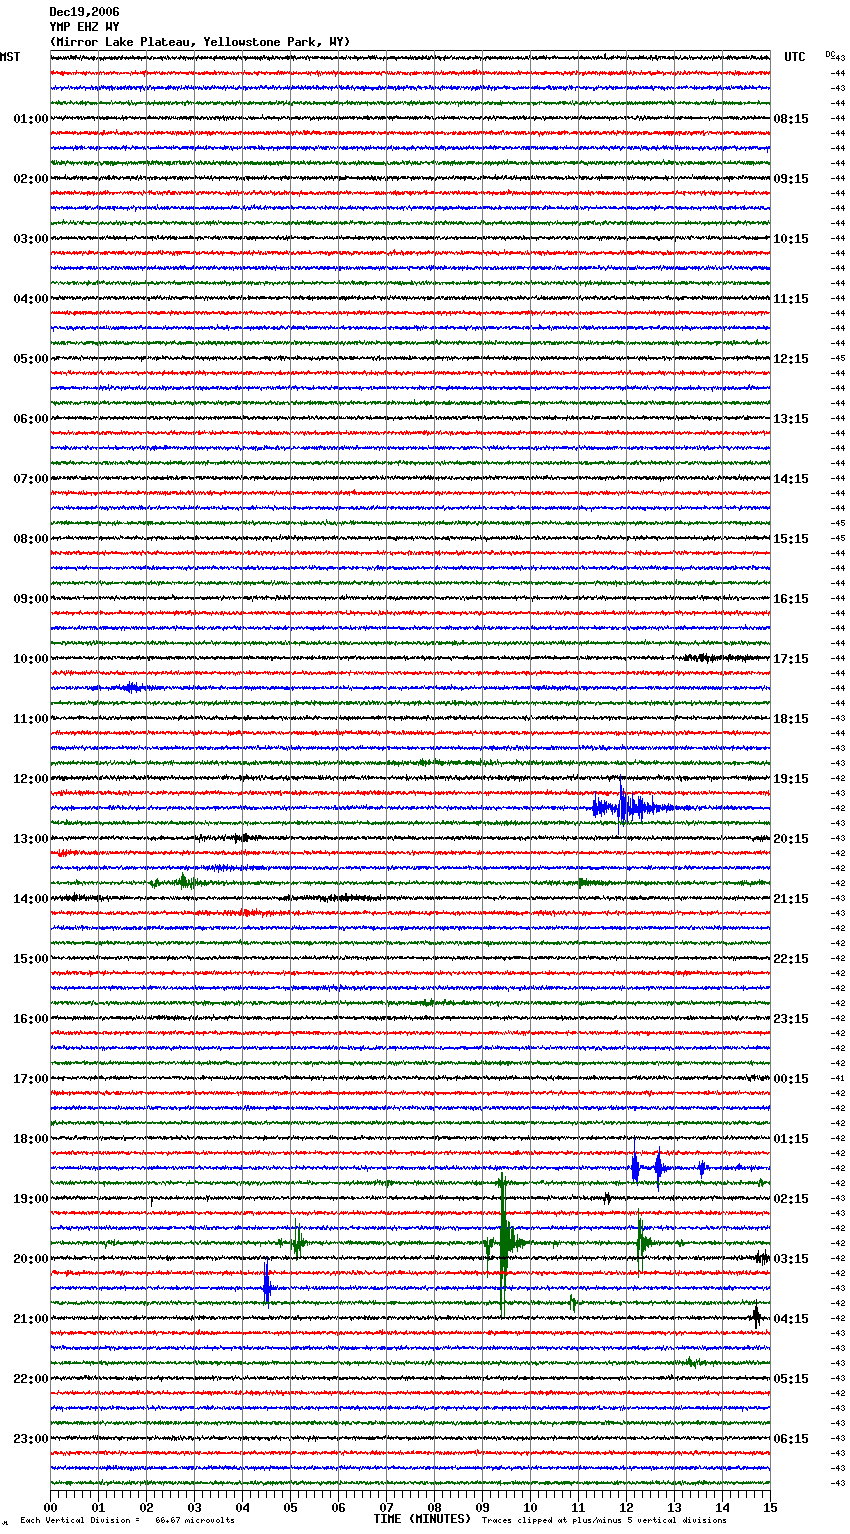850x1534 pixels.
Task: Click minute 05 on the time axis
Action: [x=290, y=1507]
